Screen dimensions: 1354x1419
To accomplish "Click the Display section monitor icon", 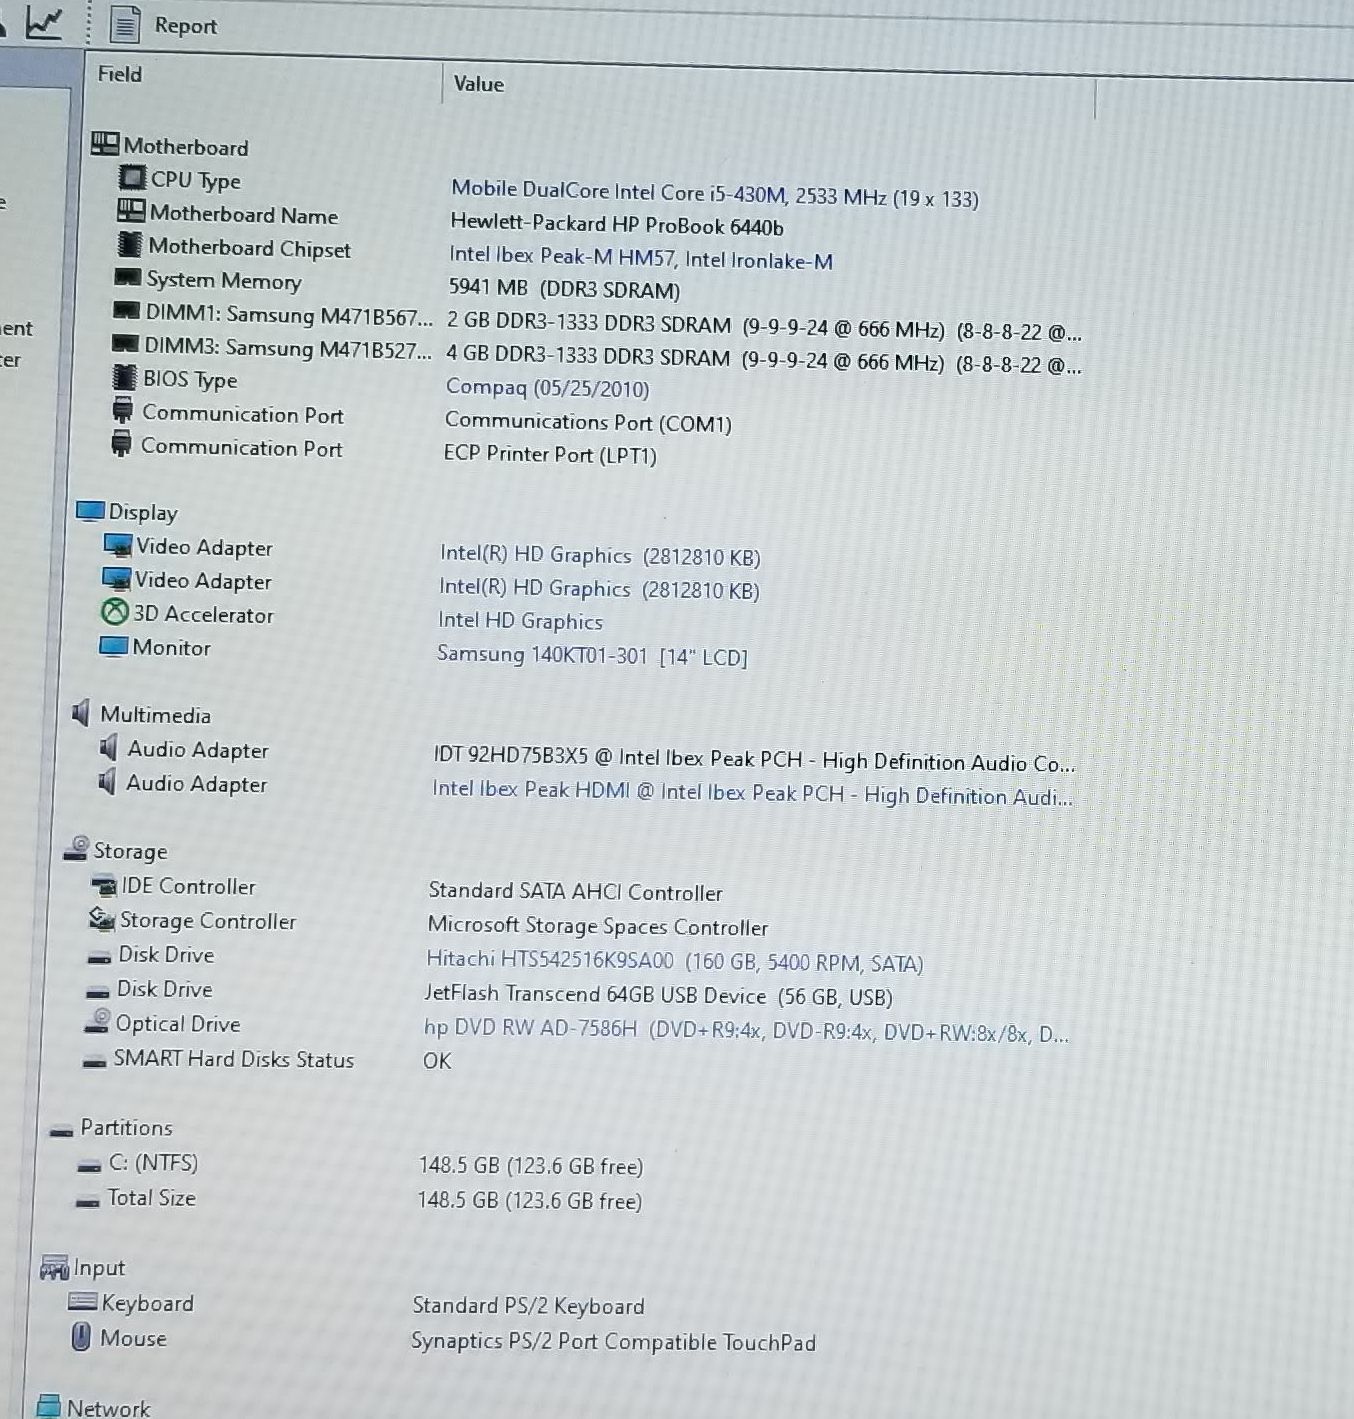I will 90,511.
